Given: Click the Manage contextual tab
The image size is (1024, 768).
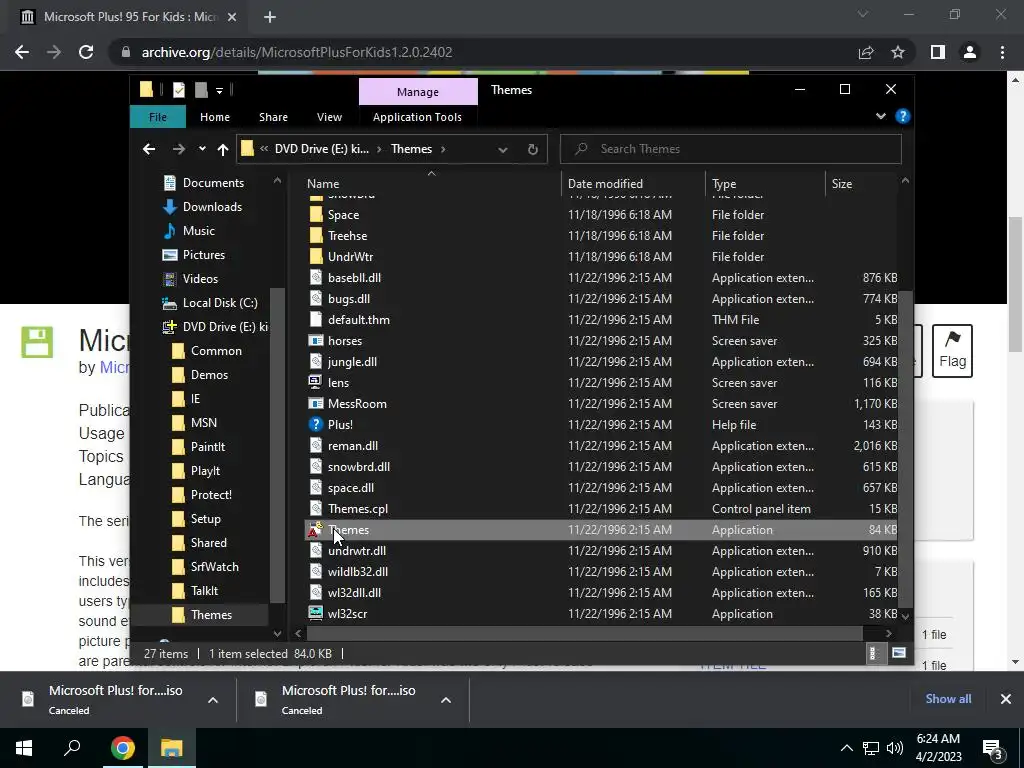Looking at the screenshot, I should coord(418,92).
